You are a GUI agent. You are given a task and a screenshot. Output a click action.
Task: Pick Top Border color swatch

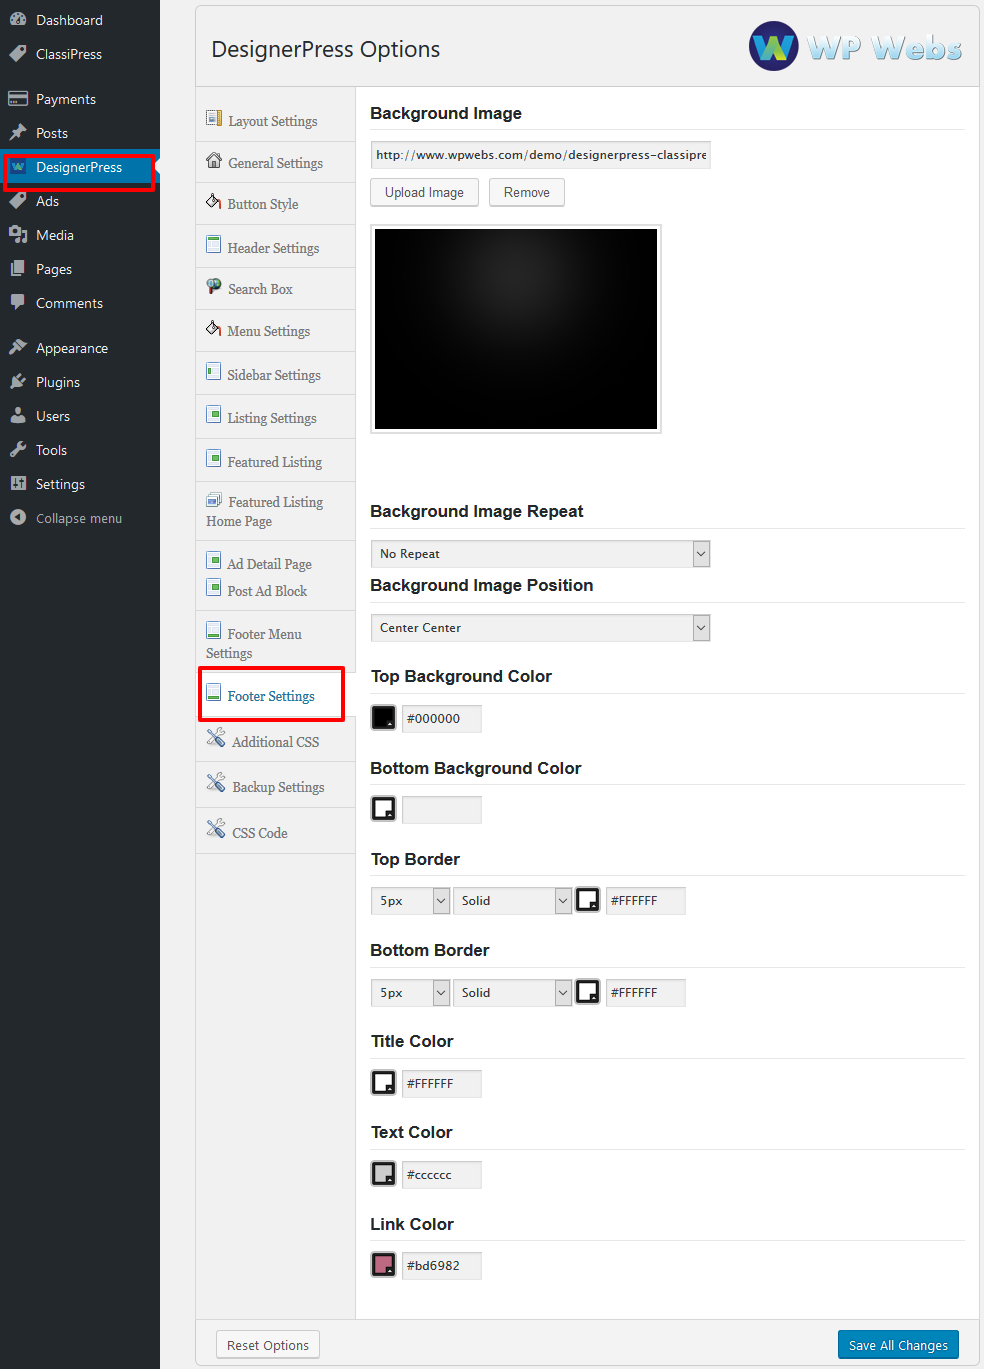tap(588, 900)
